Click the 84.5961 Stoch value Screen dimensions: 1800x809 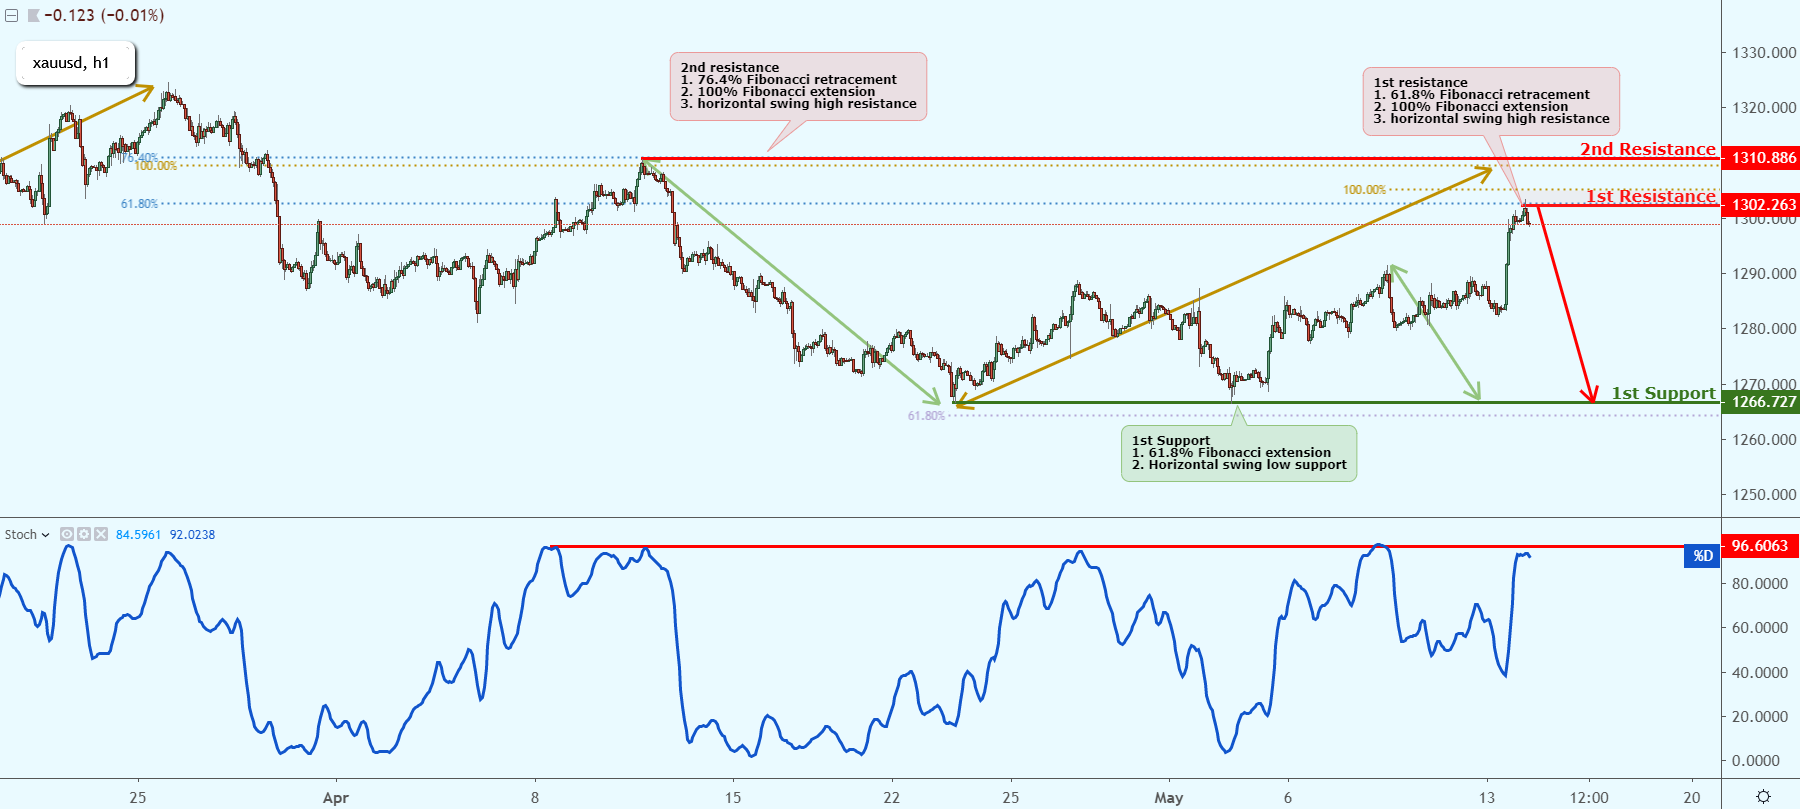pyautogui.click(x=138, y=535)
